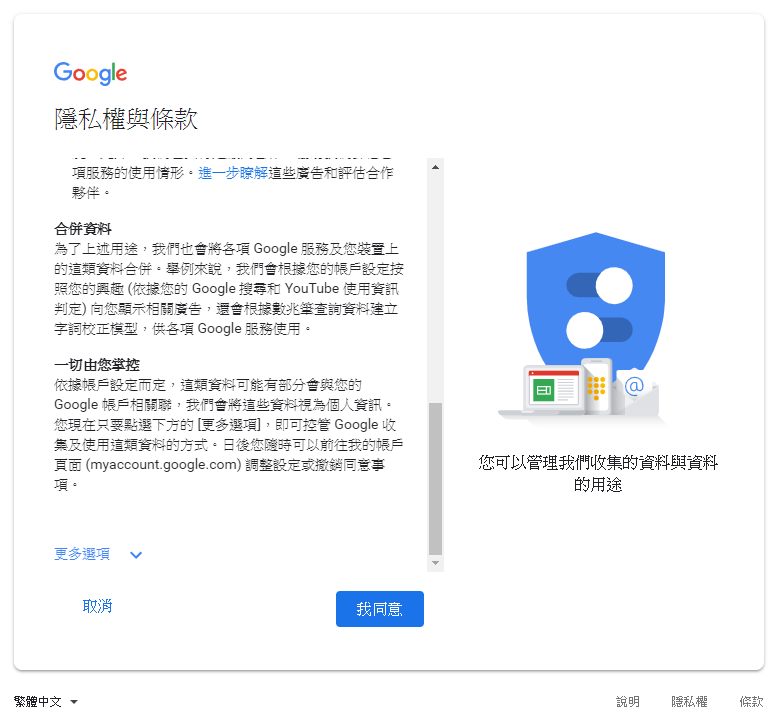The height and width of the screenshot is (726, 775).
Task: Open the 說明 help footer link
Action: [628, 702]
